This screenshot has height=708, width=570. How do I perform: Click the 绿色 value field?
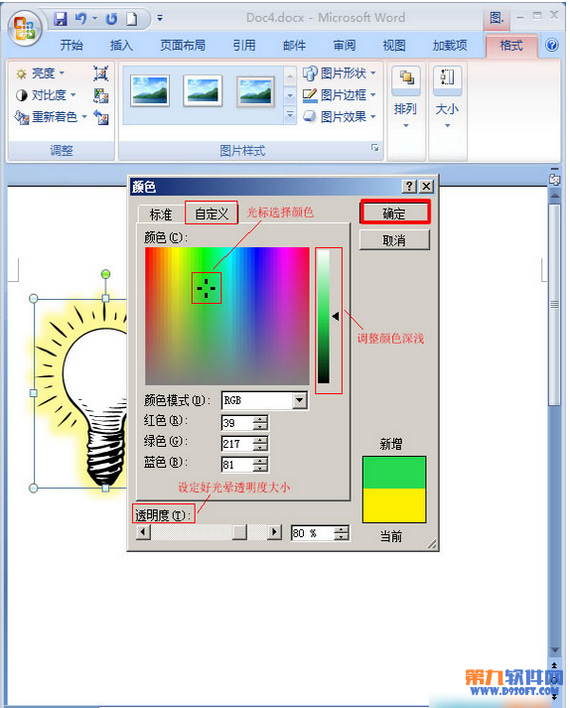click(238, 444)
